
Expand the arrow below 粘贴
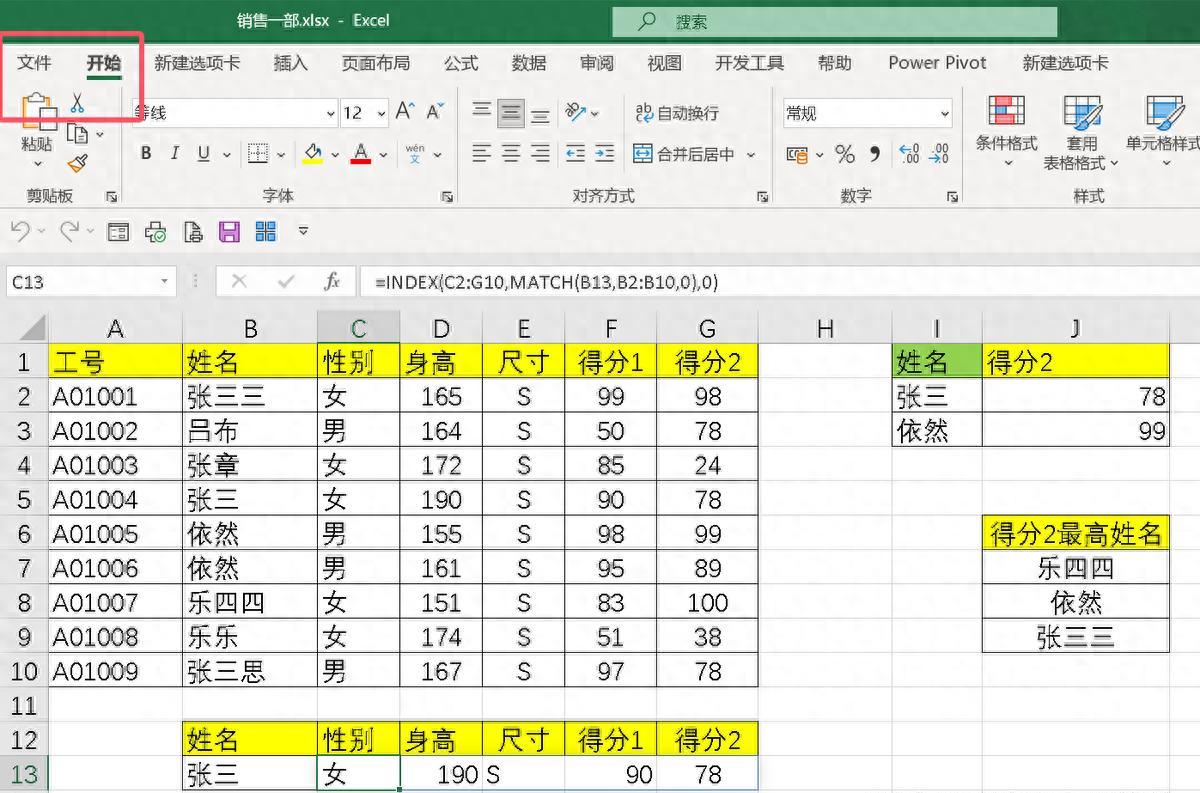[x=38, y=164]
